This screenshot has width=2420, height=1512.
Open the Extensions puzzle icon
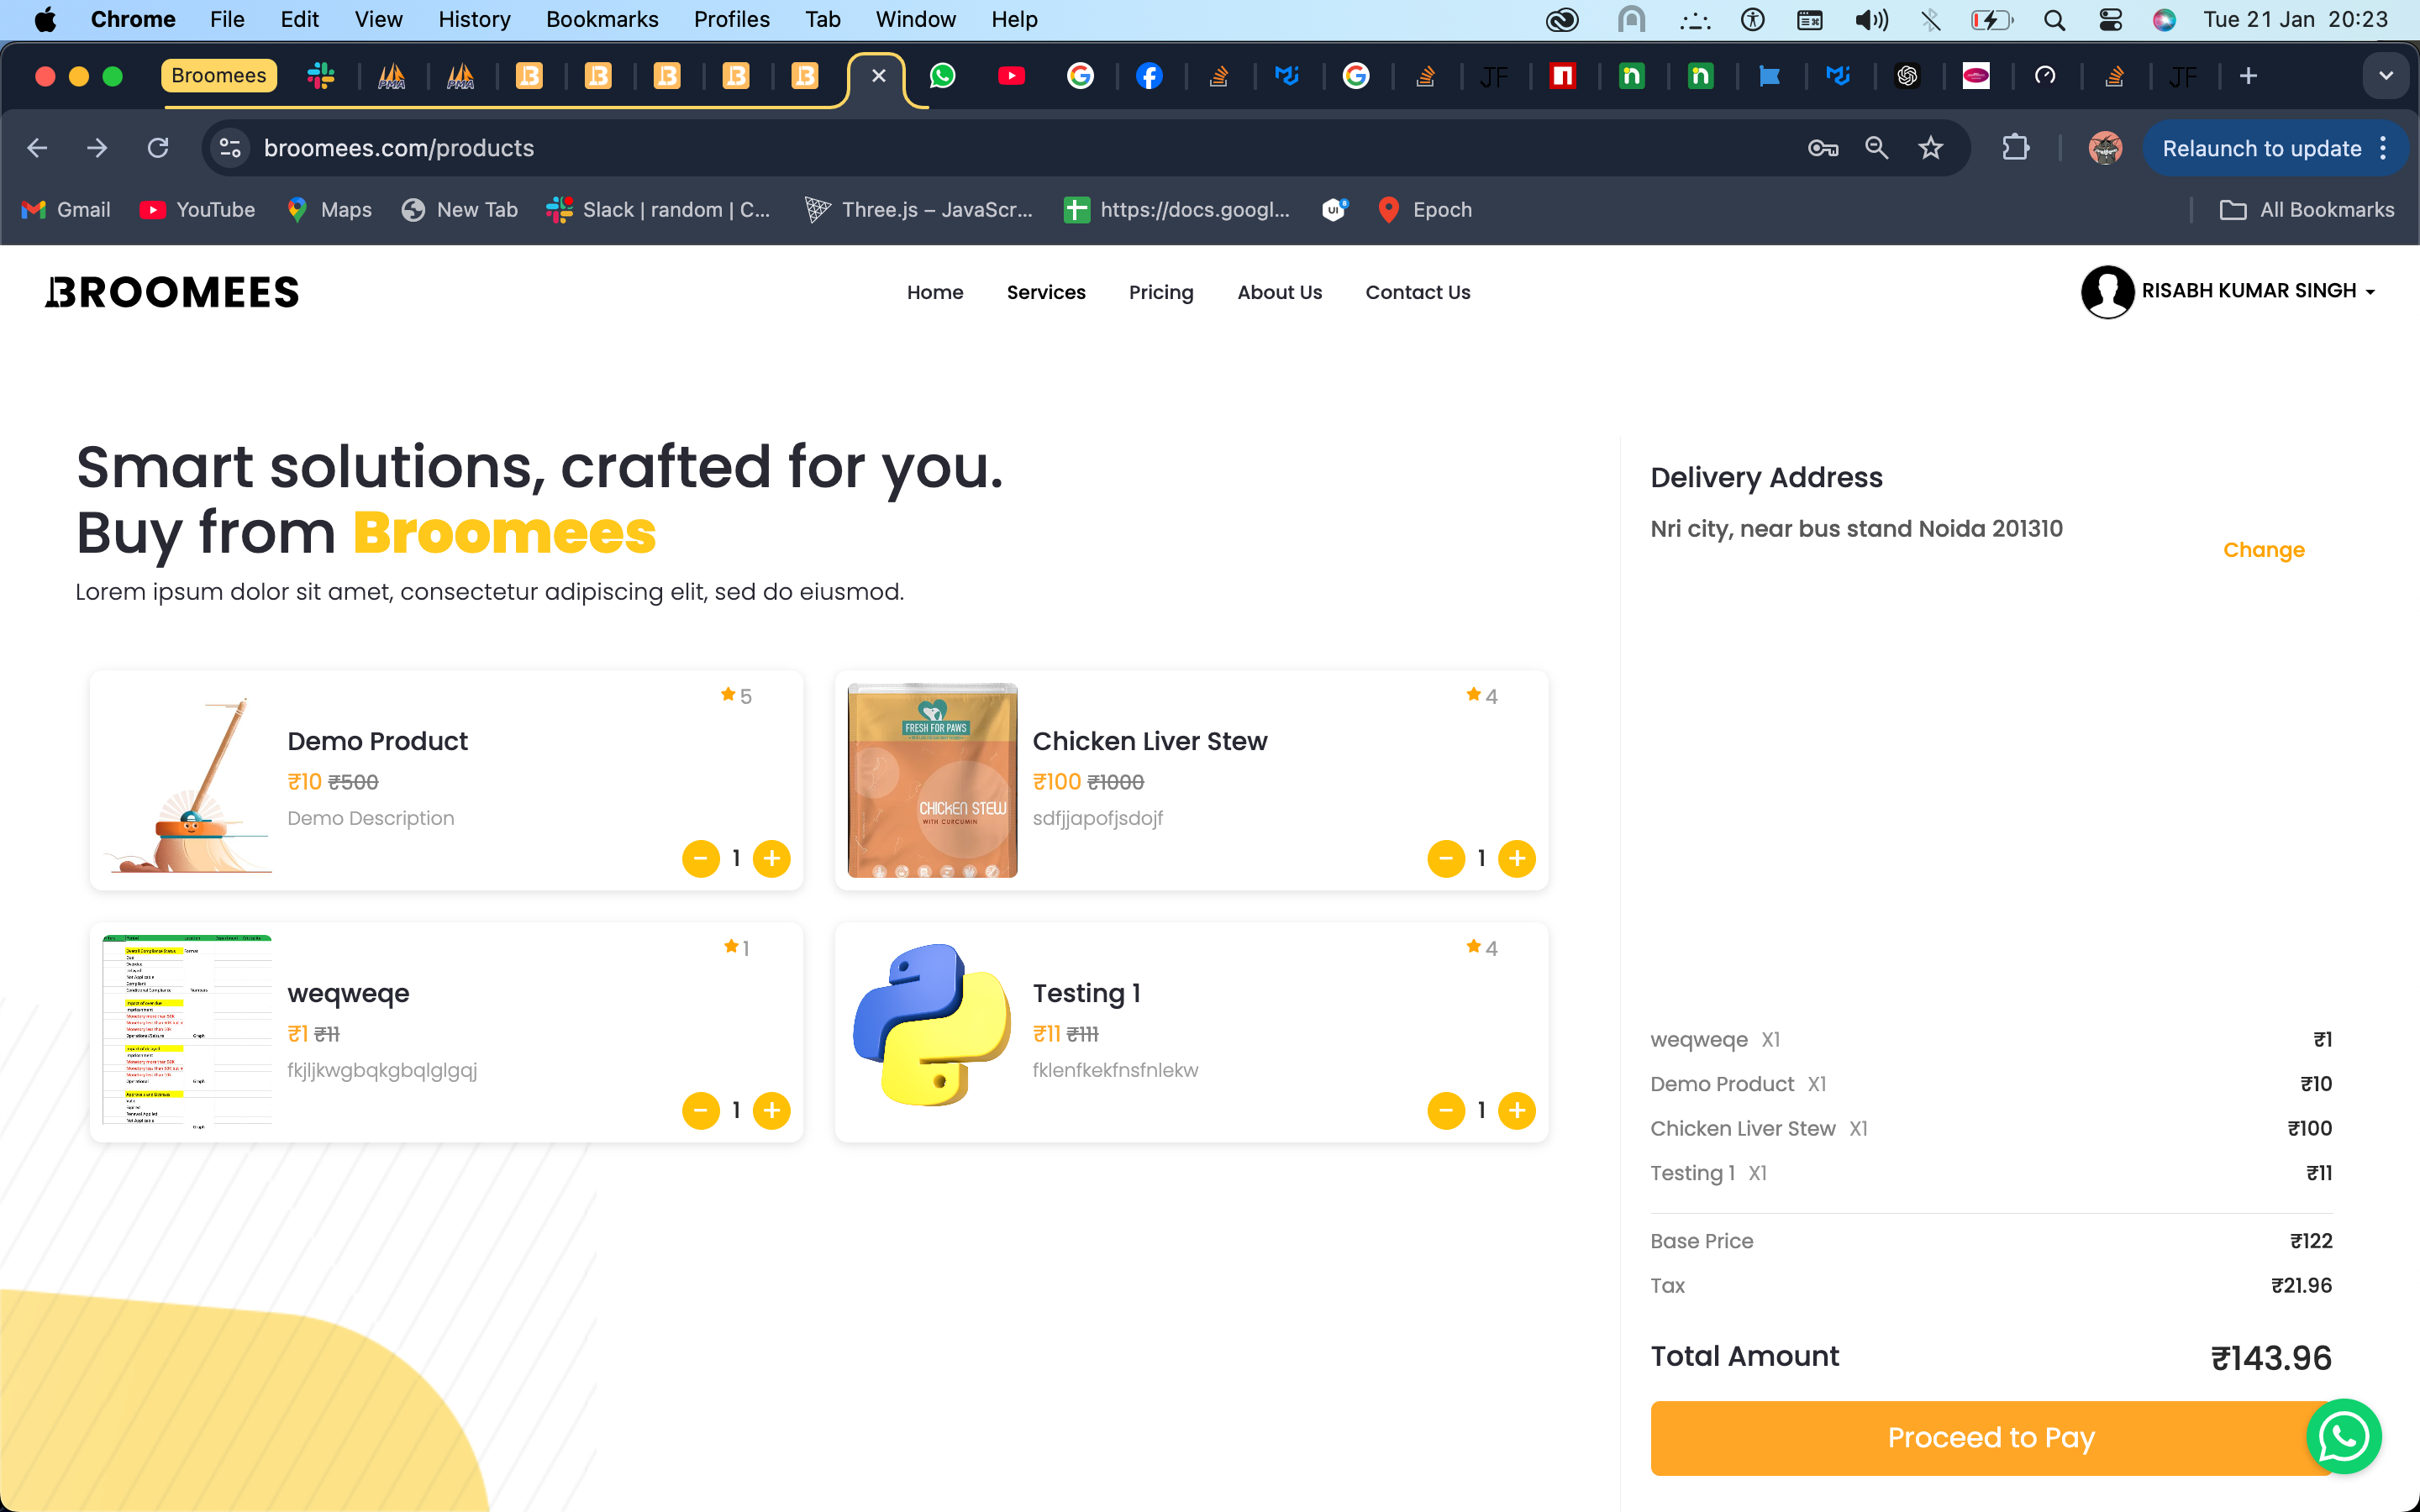2016,148
